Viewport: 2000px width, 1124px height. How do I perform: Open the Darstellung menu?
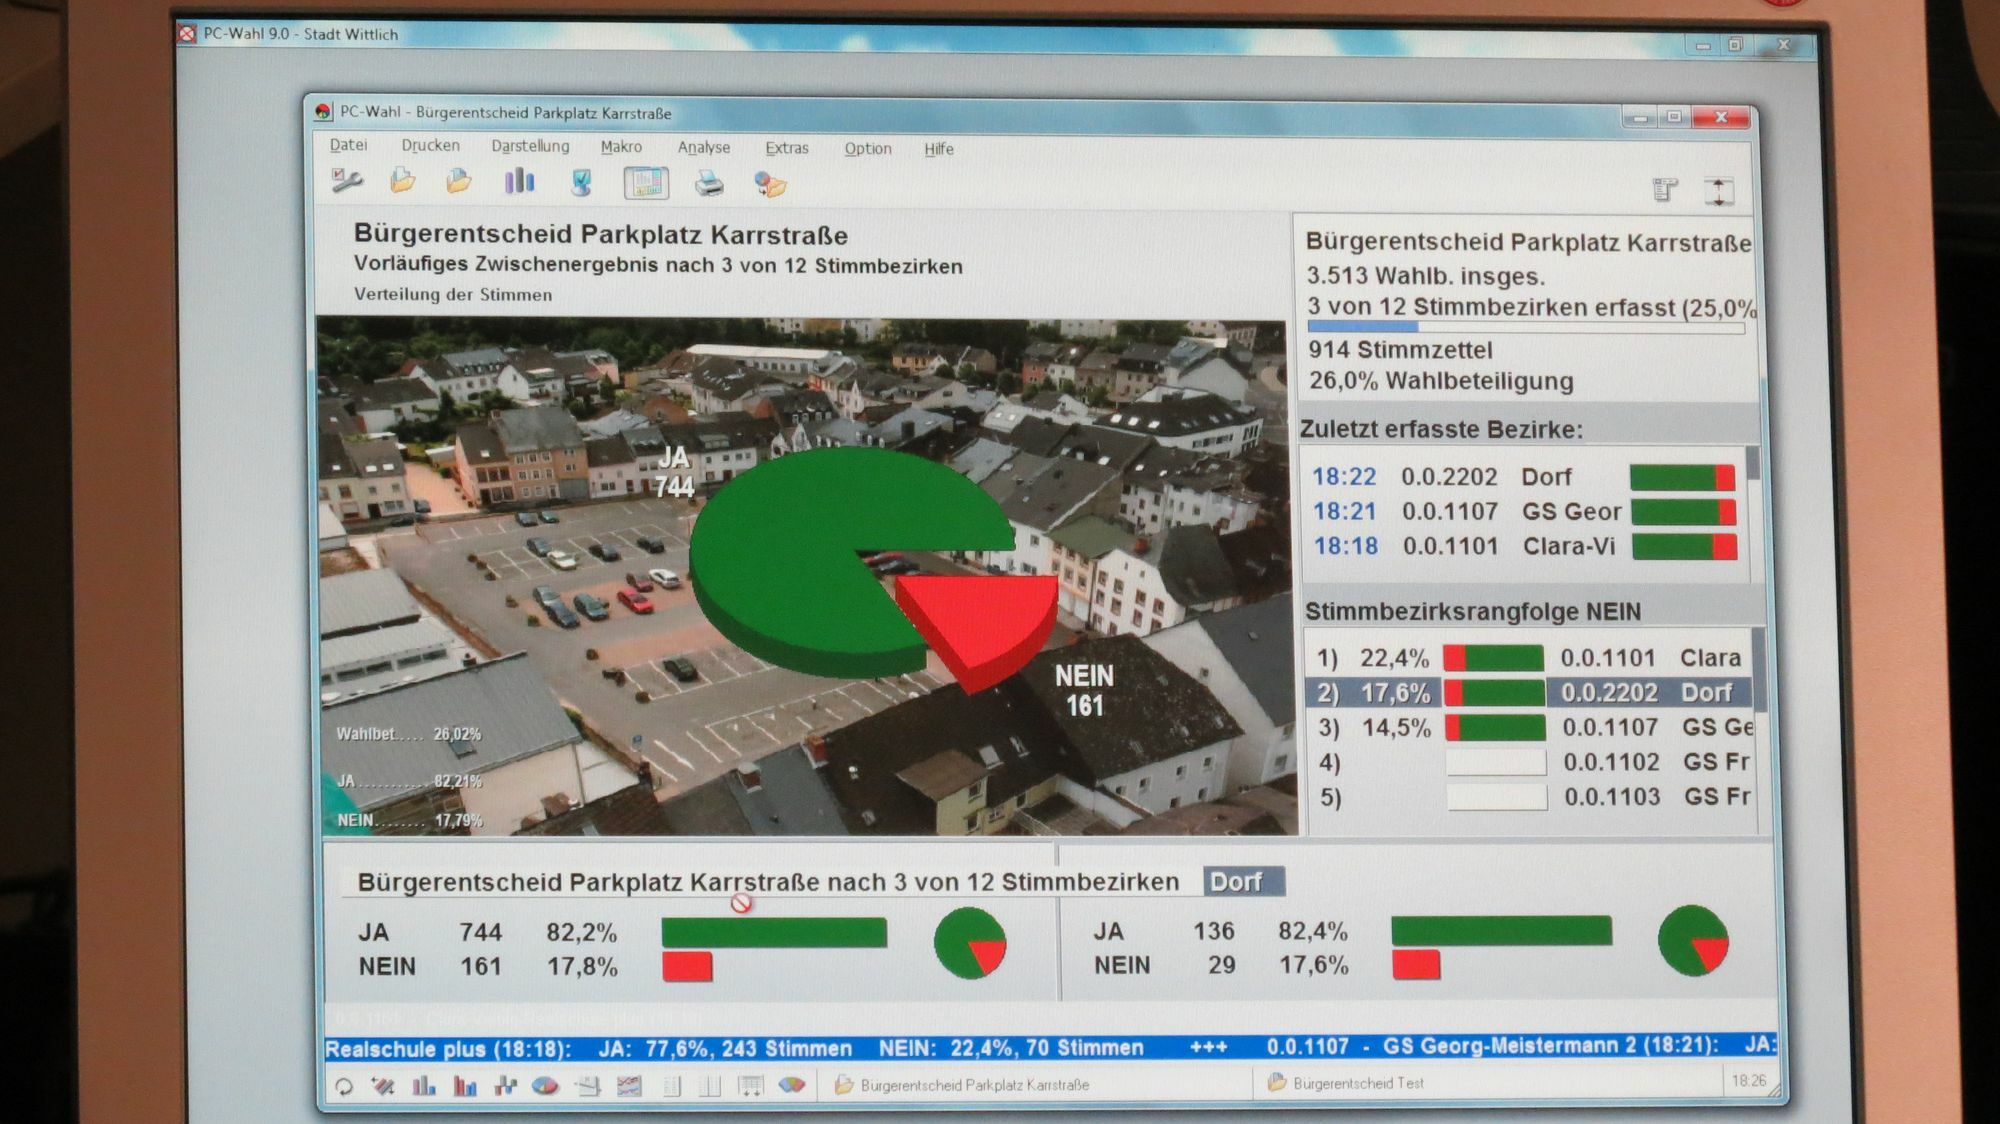[x=530, y=146]
